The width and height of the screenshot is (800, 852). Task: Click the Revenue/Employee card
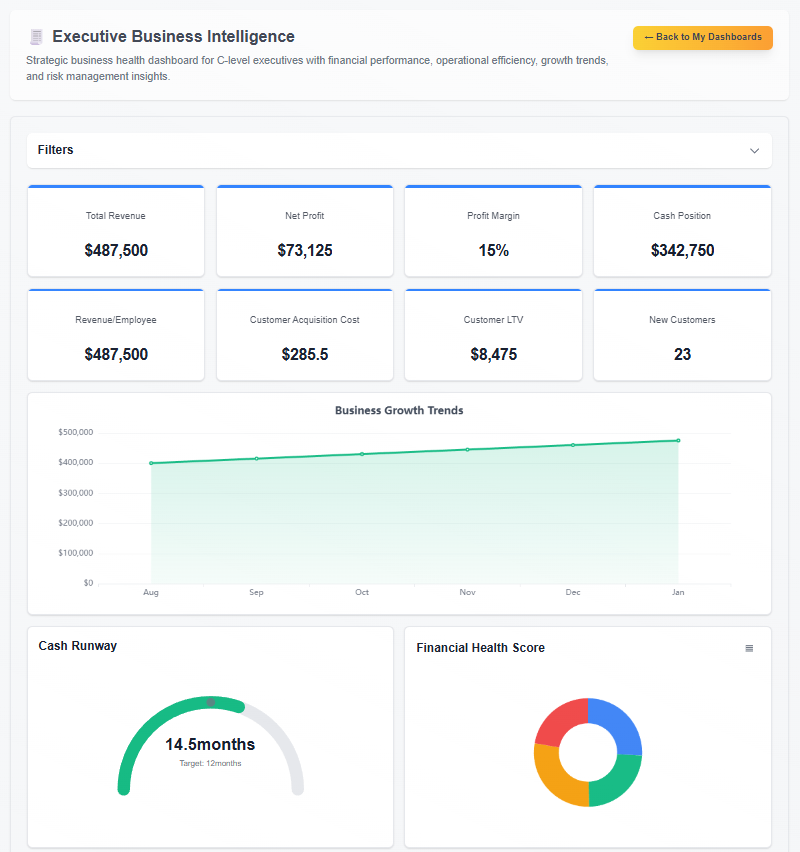point(116,335)
